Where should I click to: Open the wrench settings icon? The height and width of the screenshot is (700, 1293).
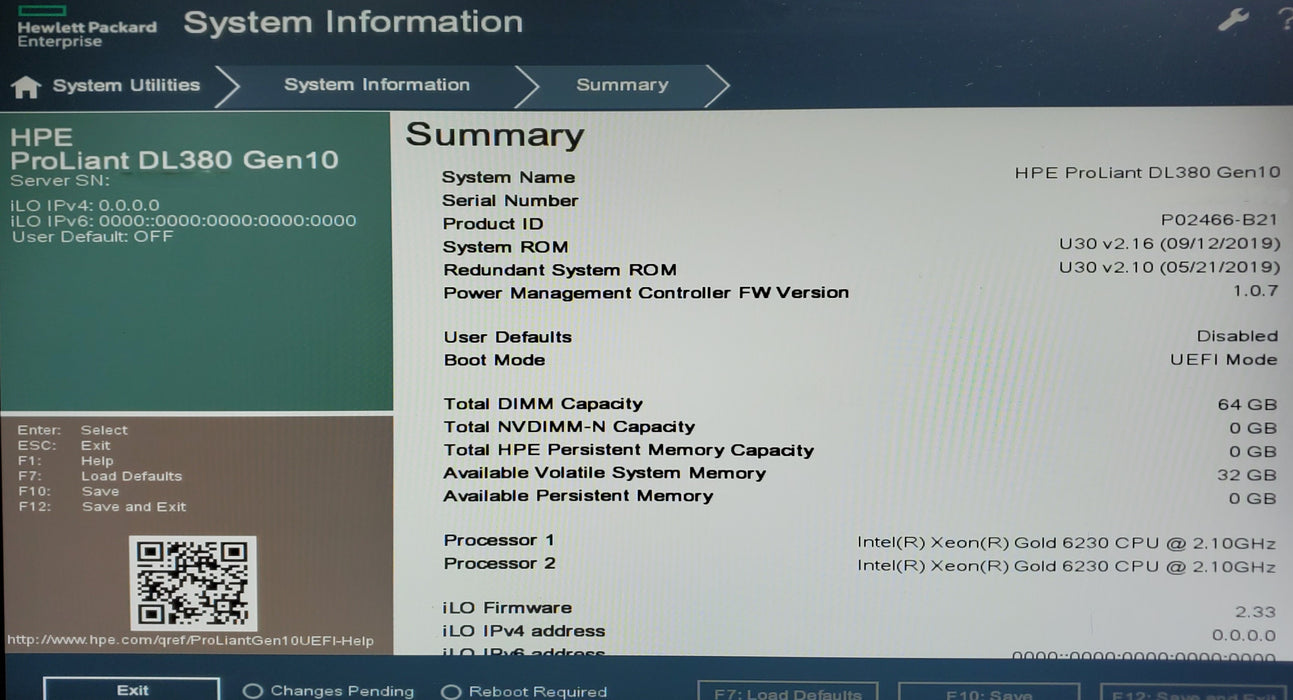pos(1234,21)
